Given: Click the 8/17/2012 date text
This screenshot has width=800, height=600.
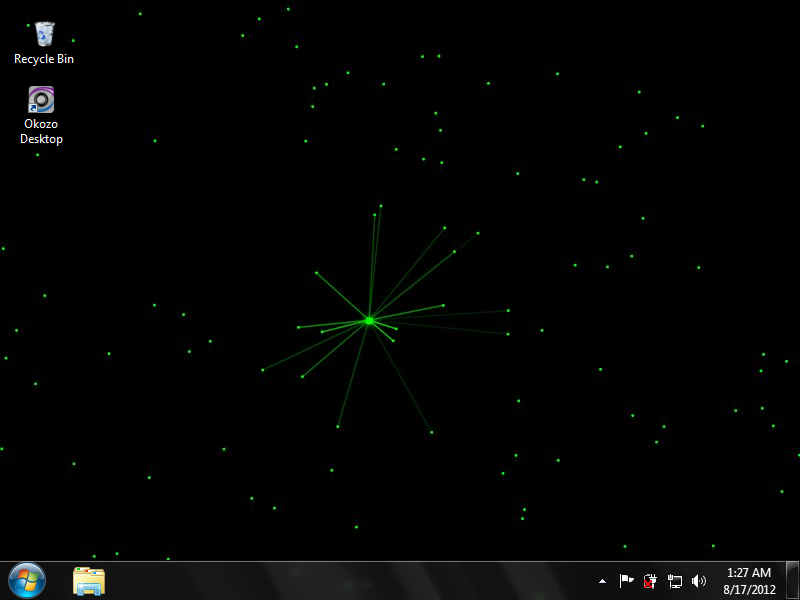Looking at the screenshot, I should [x=749, y=589].
